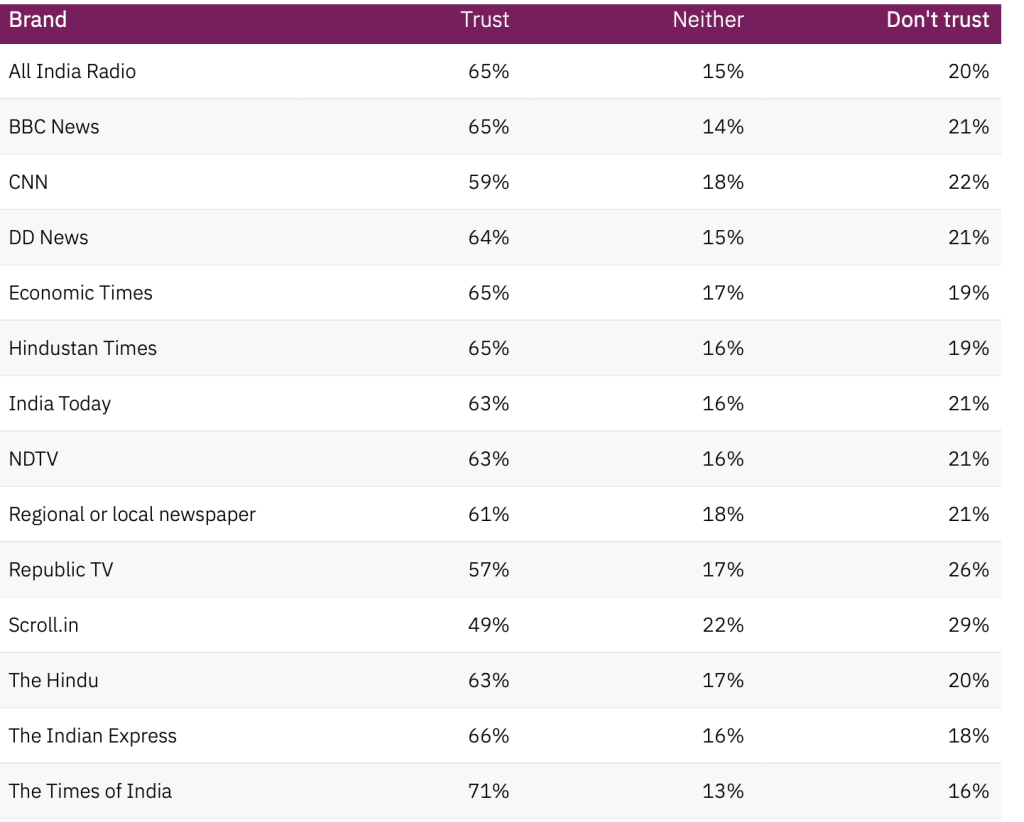Click the 71% trust value
Screen dimensions: 1024x822
(488, 791)
